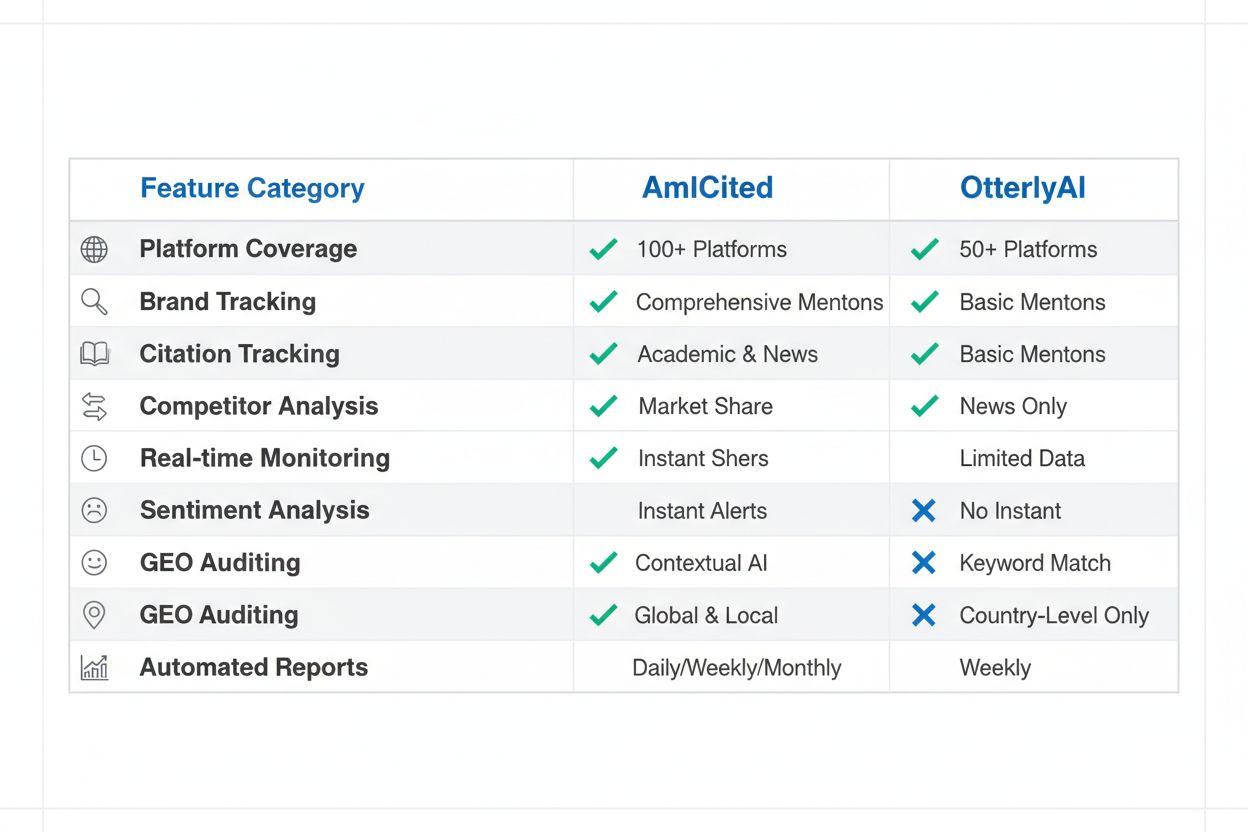The image size is (1248, 832).
Task: Select the location pin icon for GEO Auditing
Action: coord(94,614)
